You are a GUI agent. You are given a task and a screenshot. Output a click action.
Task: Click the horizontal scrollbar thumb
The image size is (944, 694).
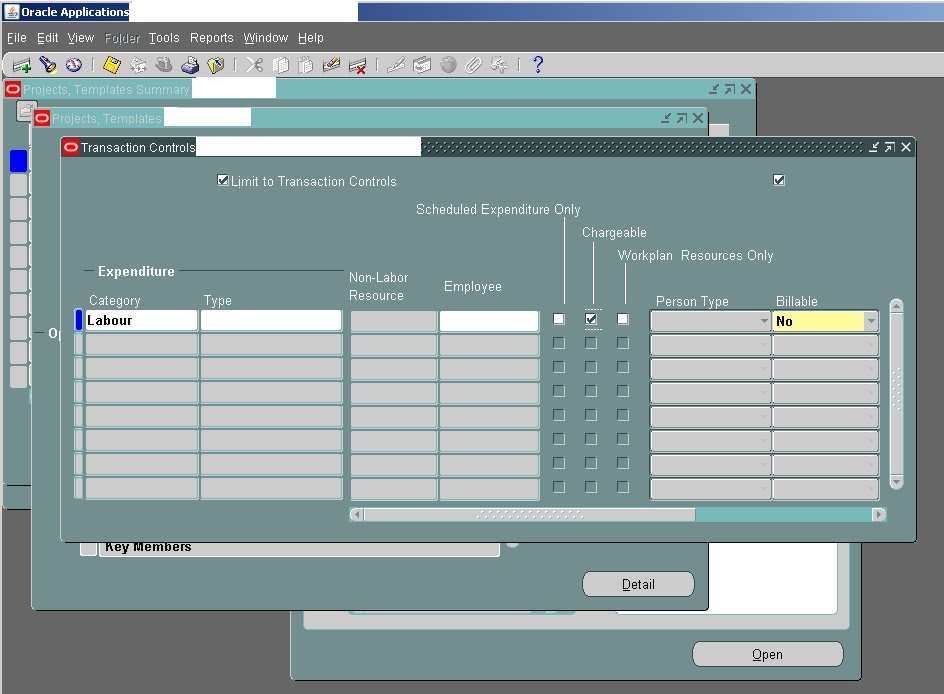coord(530,514)
